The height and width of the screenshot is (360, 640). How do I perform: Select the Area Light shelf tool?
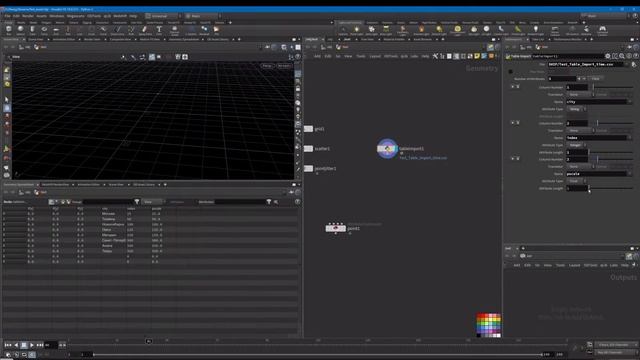[x=386, y=30]
